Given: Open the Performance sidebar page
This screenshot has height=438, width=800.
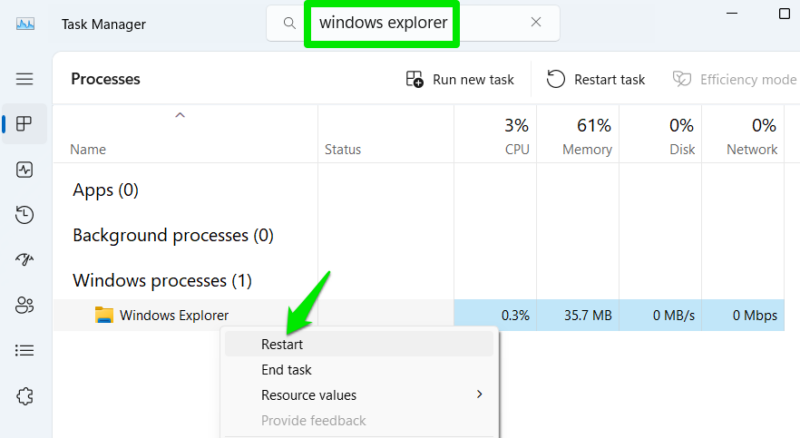Looking at the screenshot, I should [24, 169].
